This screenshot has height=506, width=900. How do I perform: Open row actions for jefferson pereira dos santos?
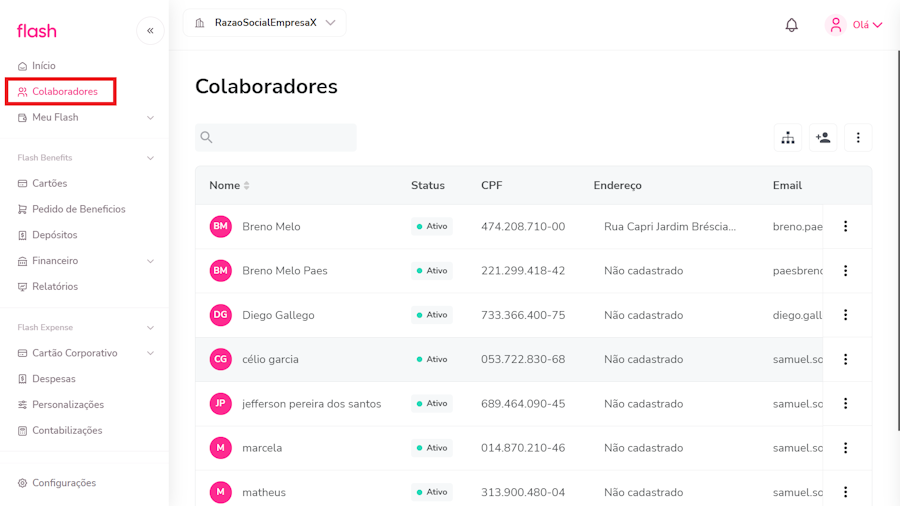[845, 404]
